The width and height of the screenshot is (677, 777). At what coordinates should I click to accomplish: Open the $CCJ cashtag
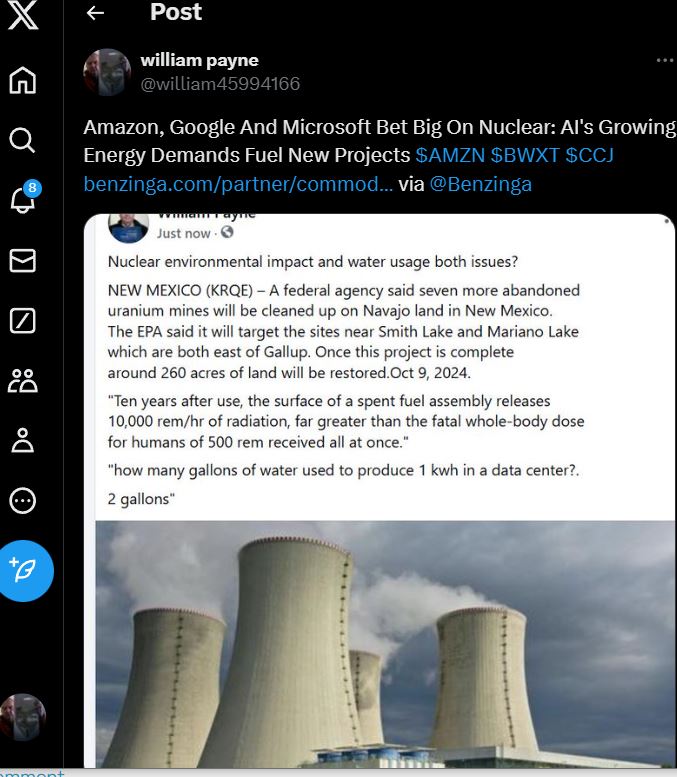(x=590, y=155)
